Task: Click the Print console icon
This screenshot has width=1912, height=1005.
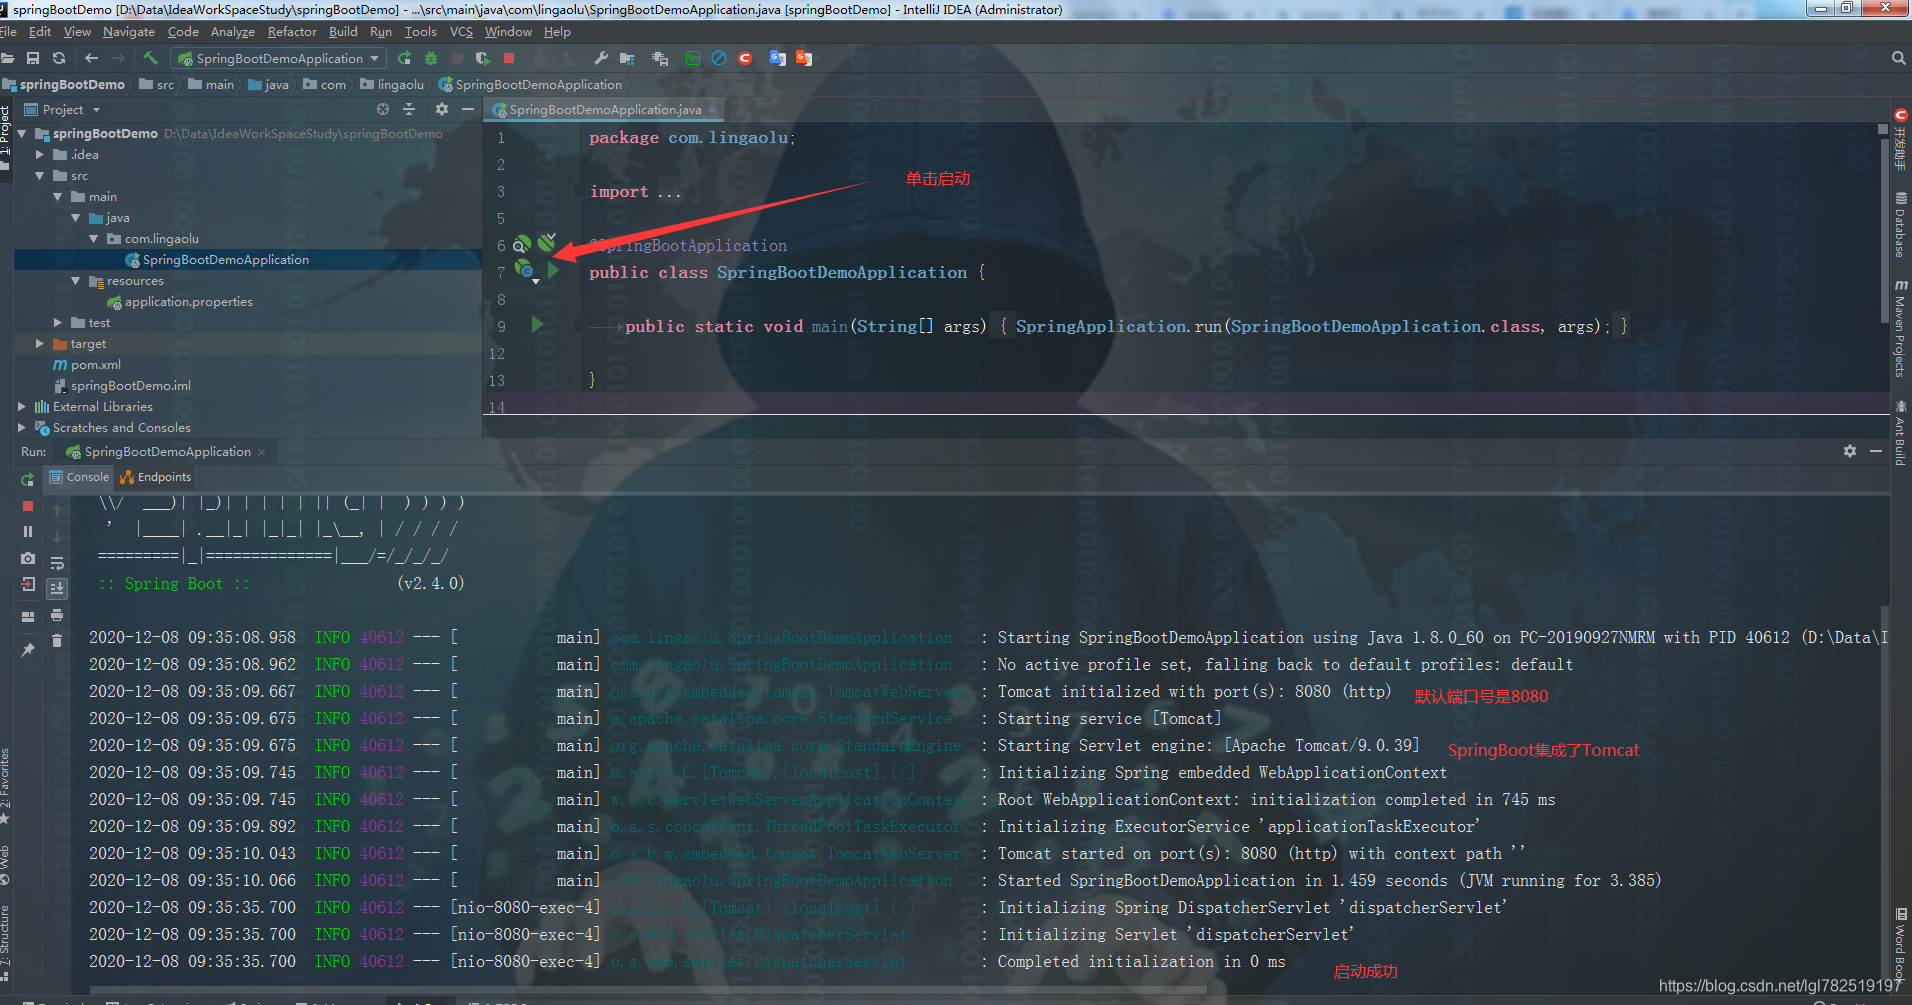Action: pyautogui.click(x=57, y=615)
